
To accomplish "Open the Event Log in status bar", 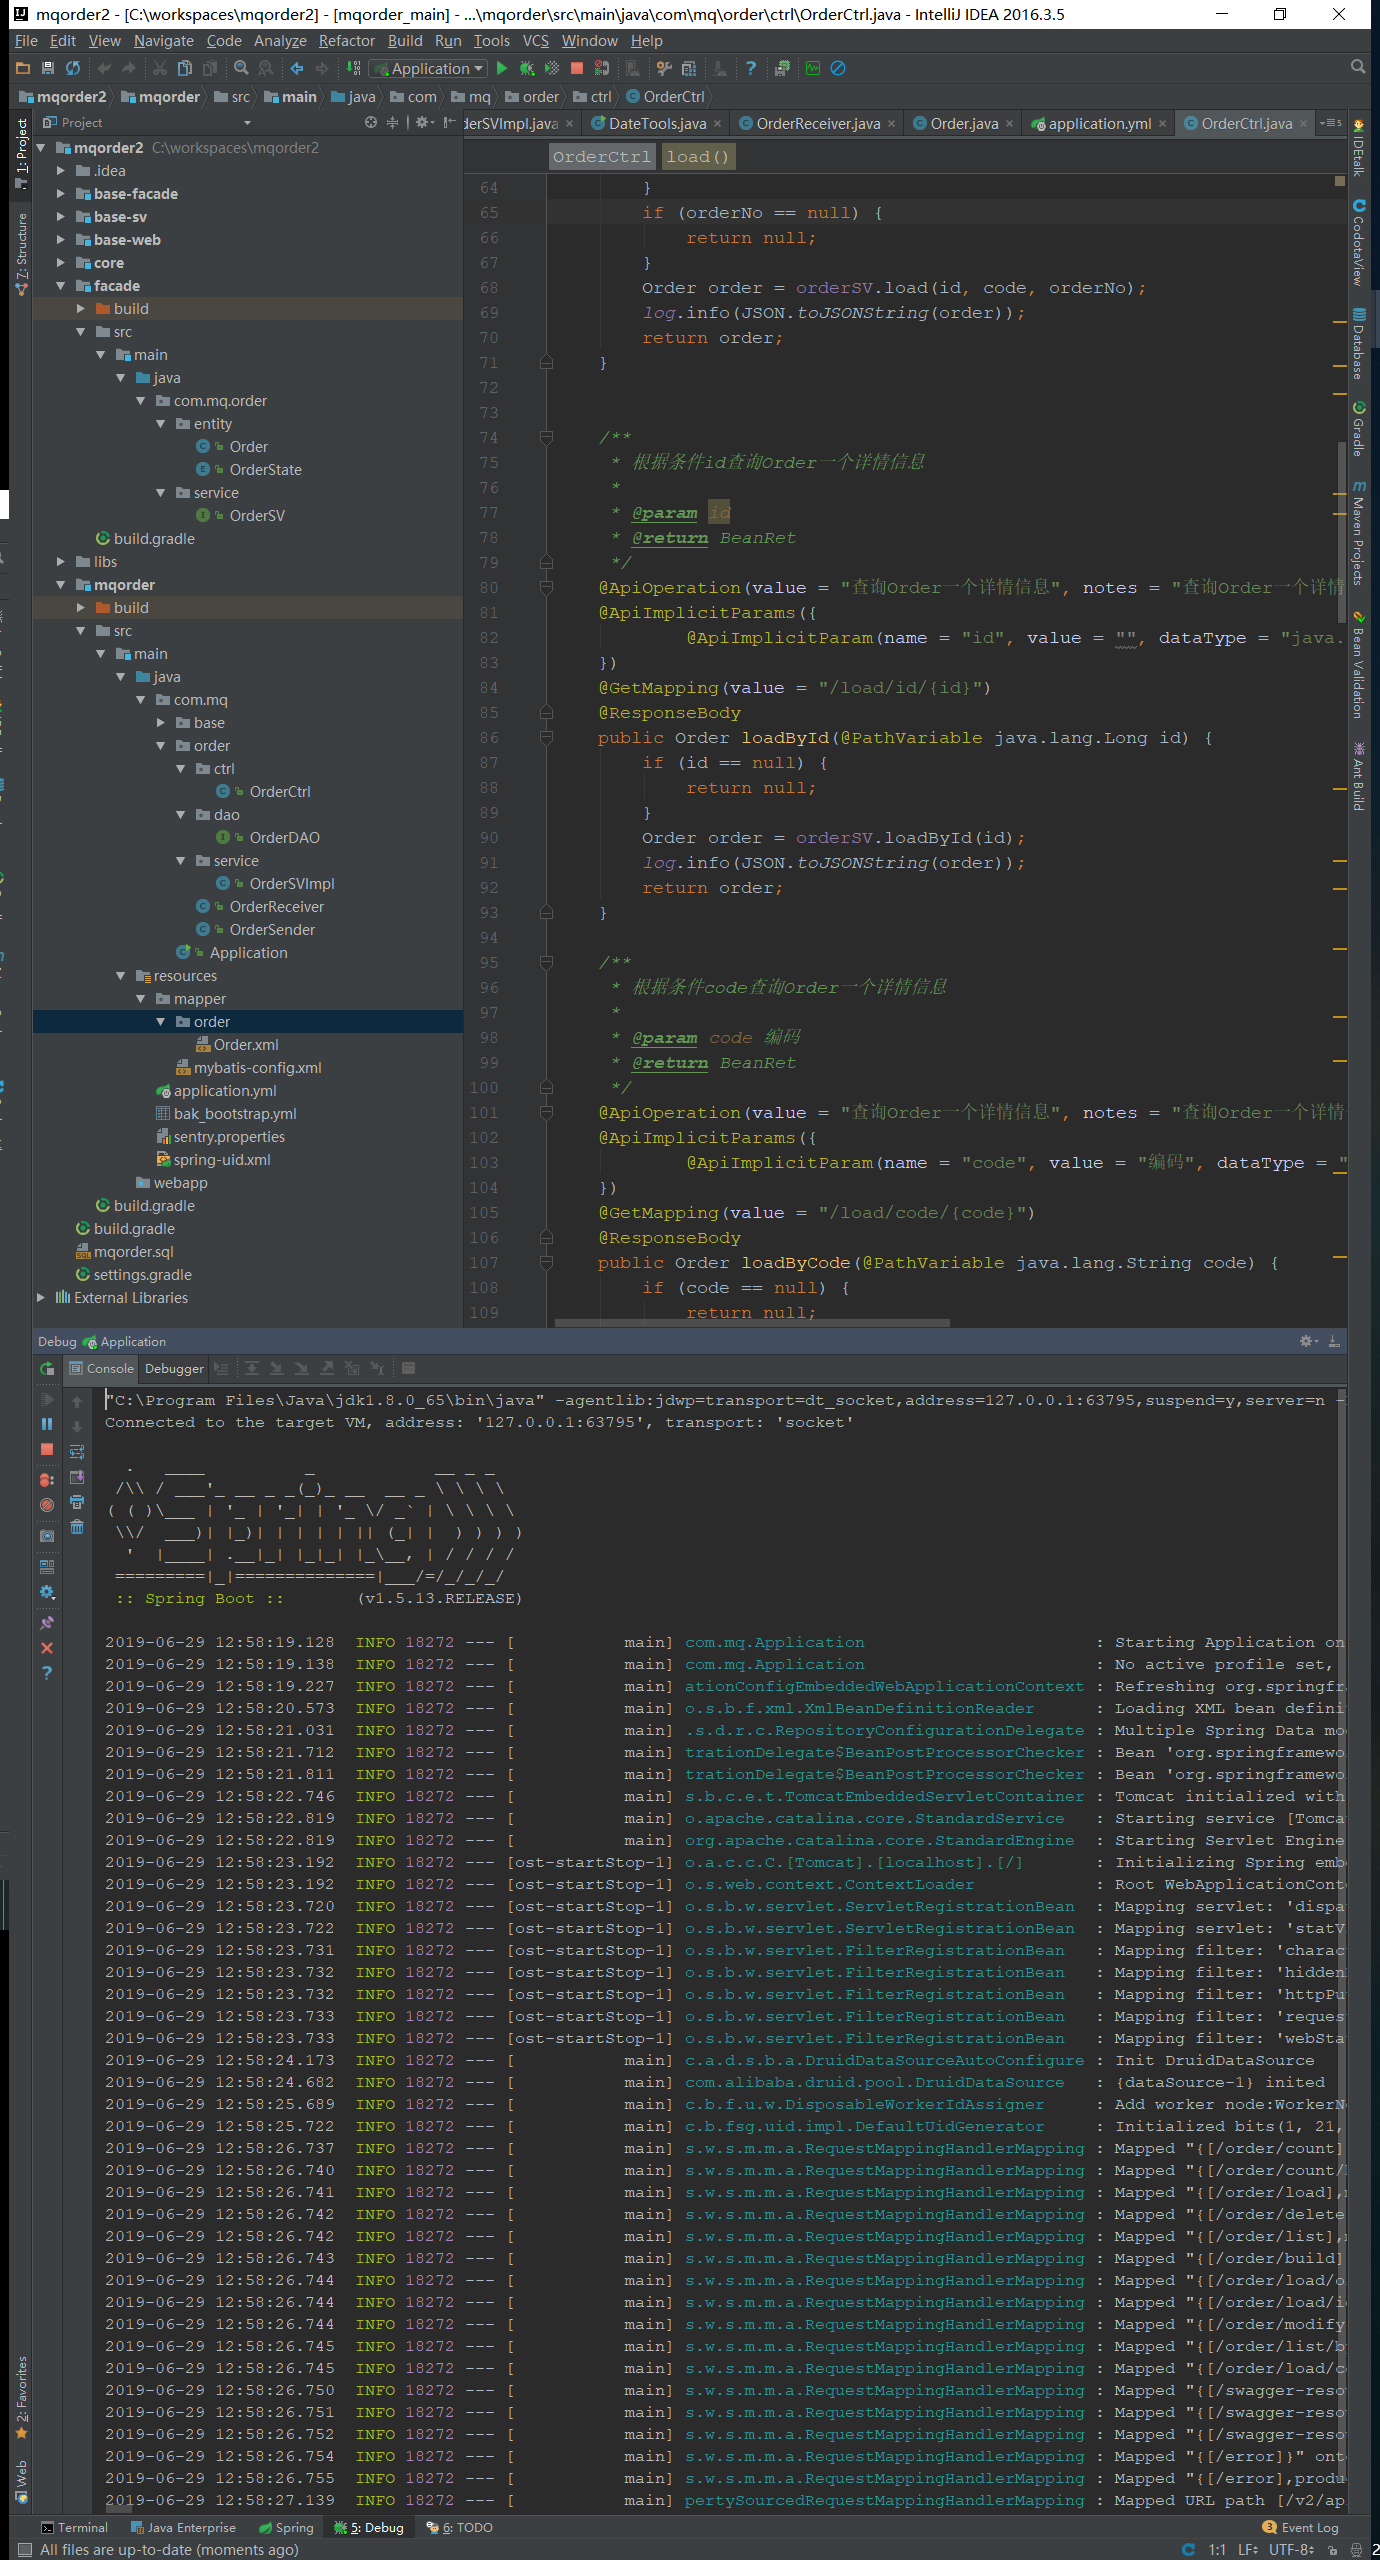I will (1300, 2527).
